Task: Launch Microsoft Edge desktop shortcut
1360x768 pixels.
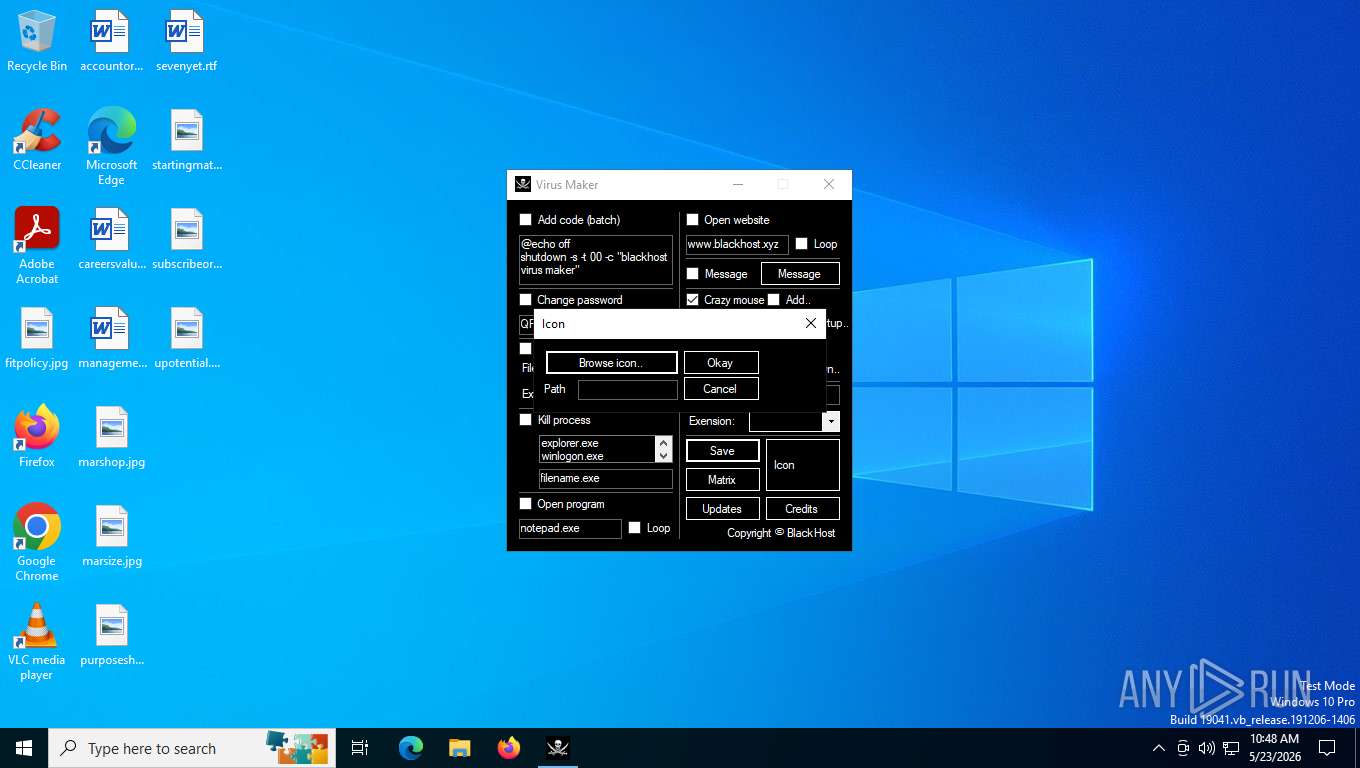Action: click(111, 147)
